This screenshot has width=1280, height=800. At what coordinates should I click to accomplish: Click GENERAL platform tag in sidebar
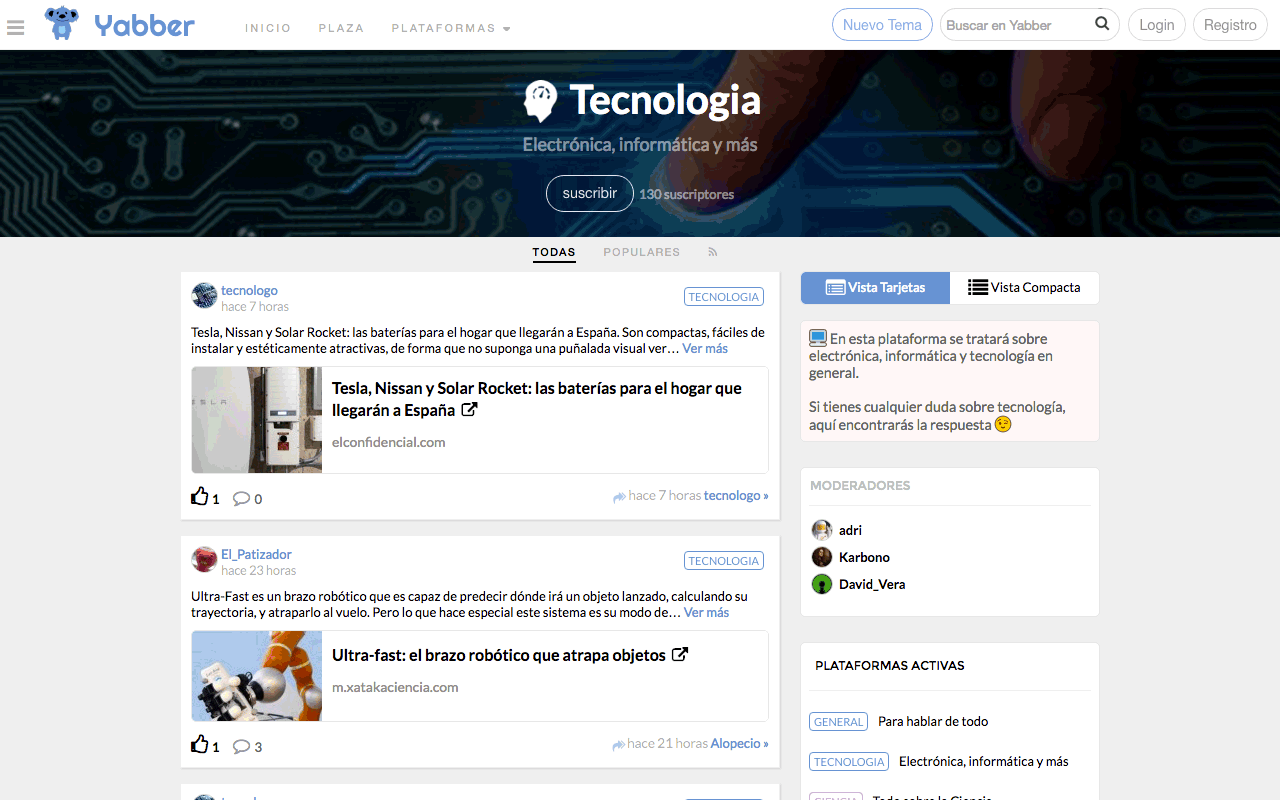pyautogui.click(x=838, y=721)
